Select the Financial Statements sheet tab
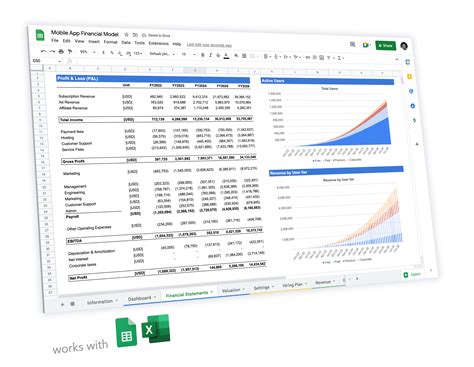This screenshot has height=367, width=474. (189, 294)
